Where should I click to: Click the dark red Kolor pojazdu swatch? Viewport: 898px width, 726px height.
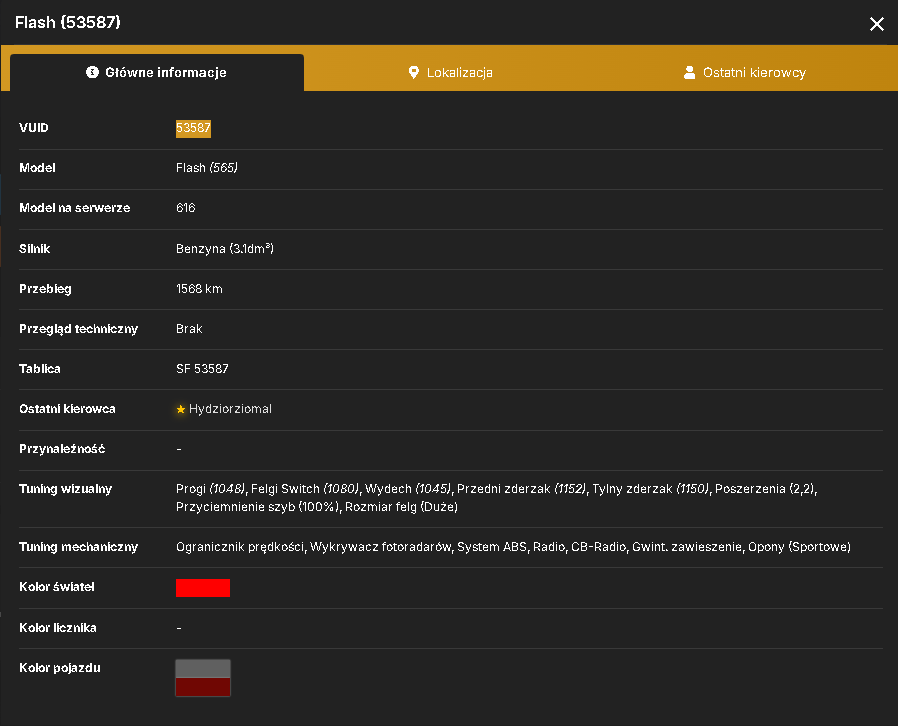click(203, 687)
